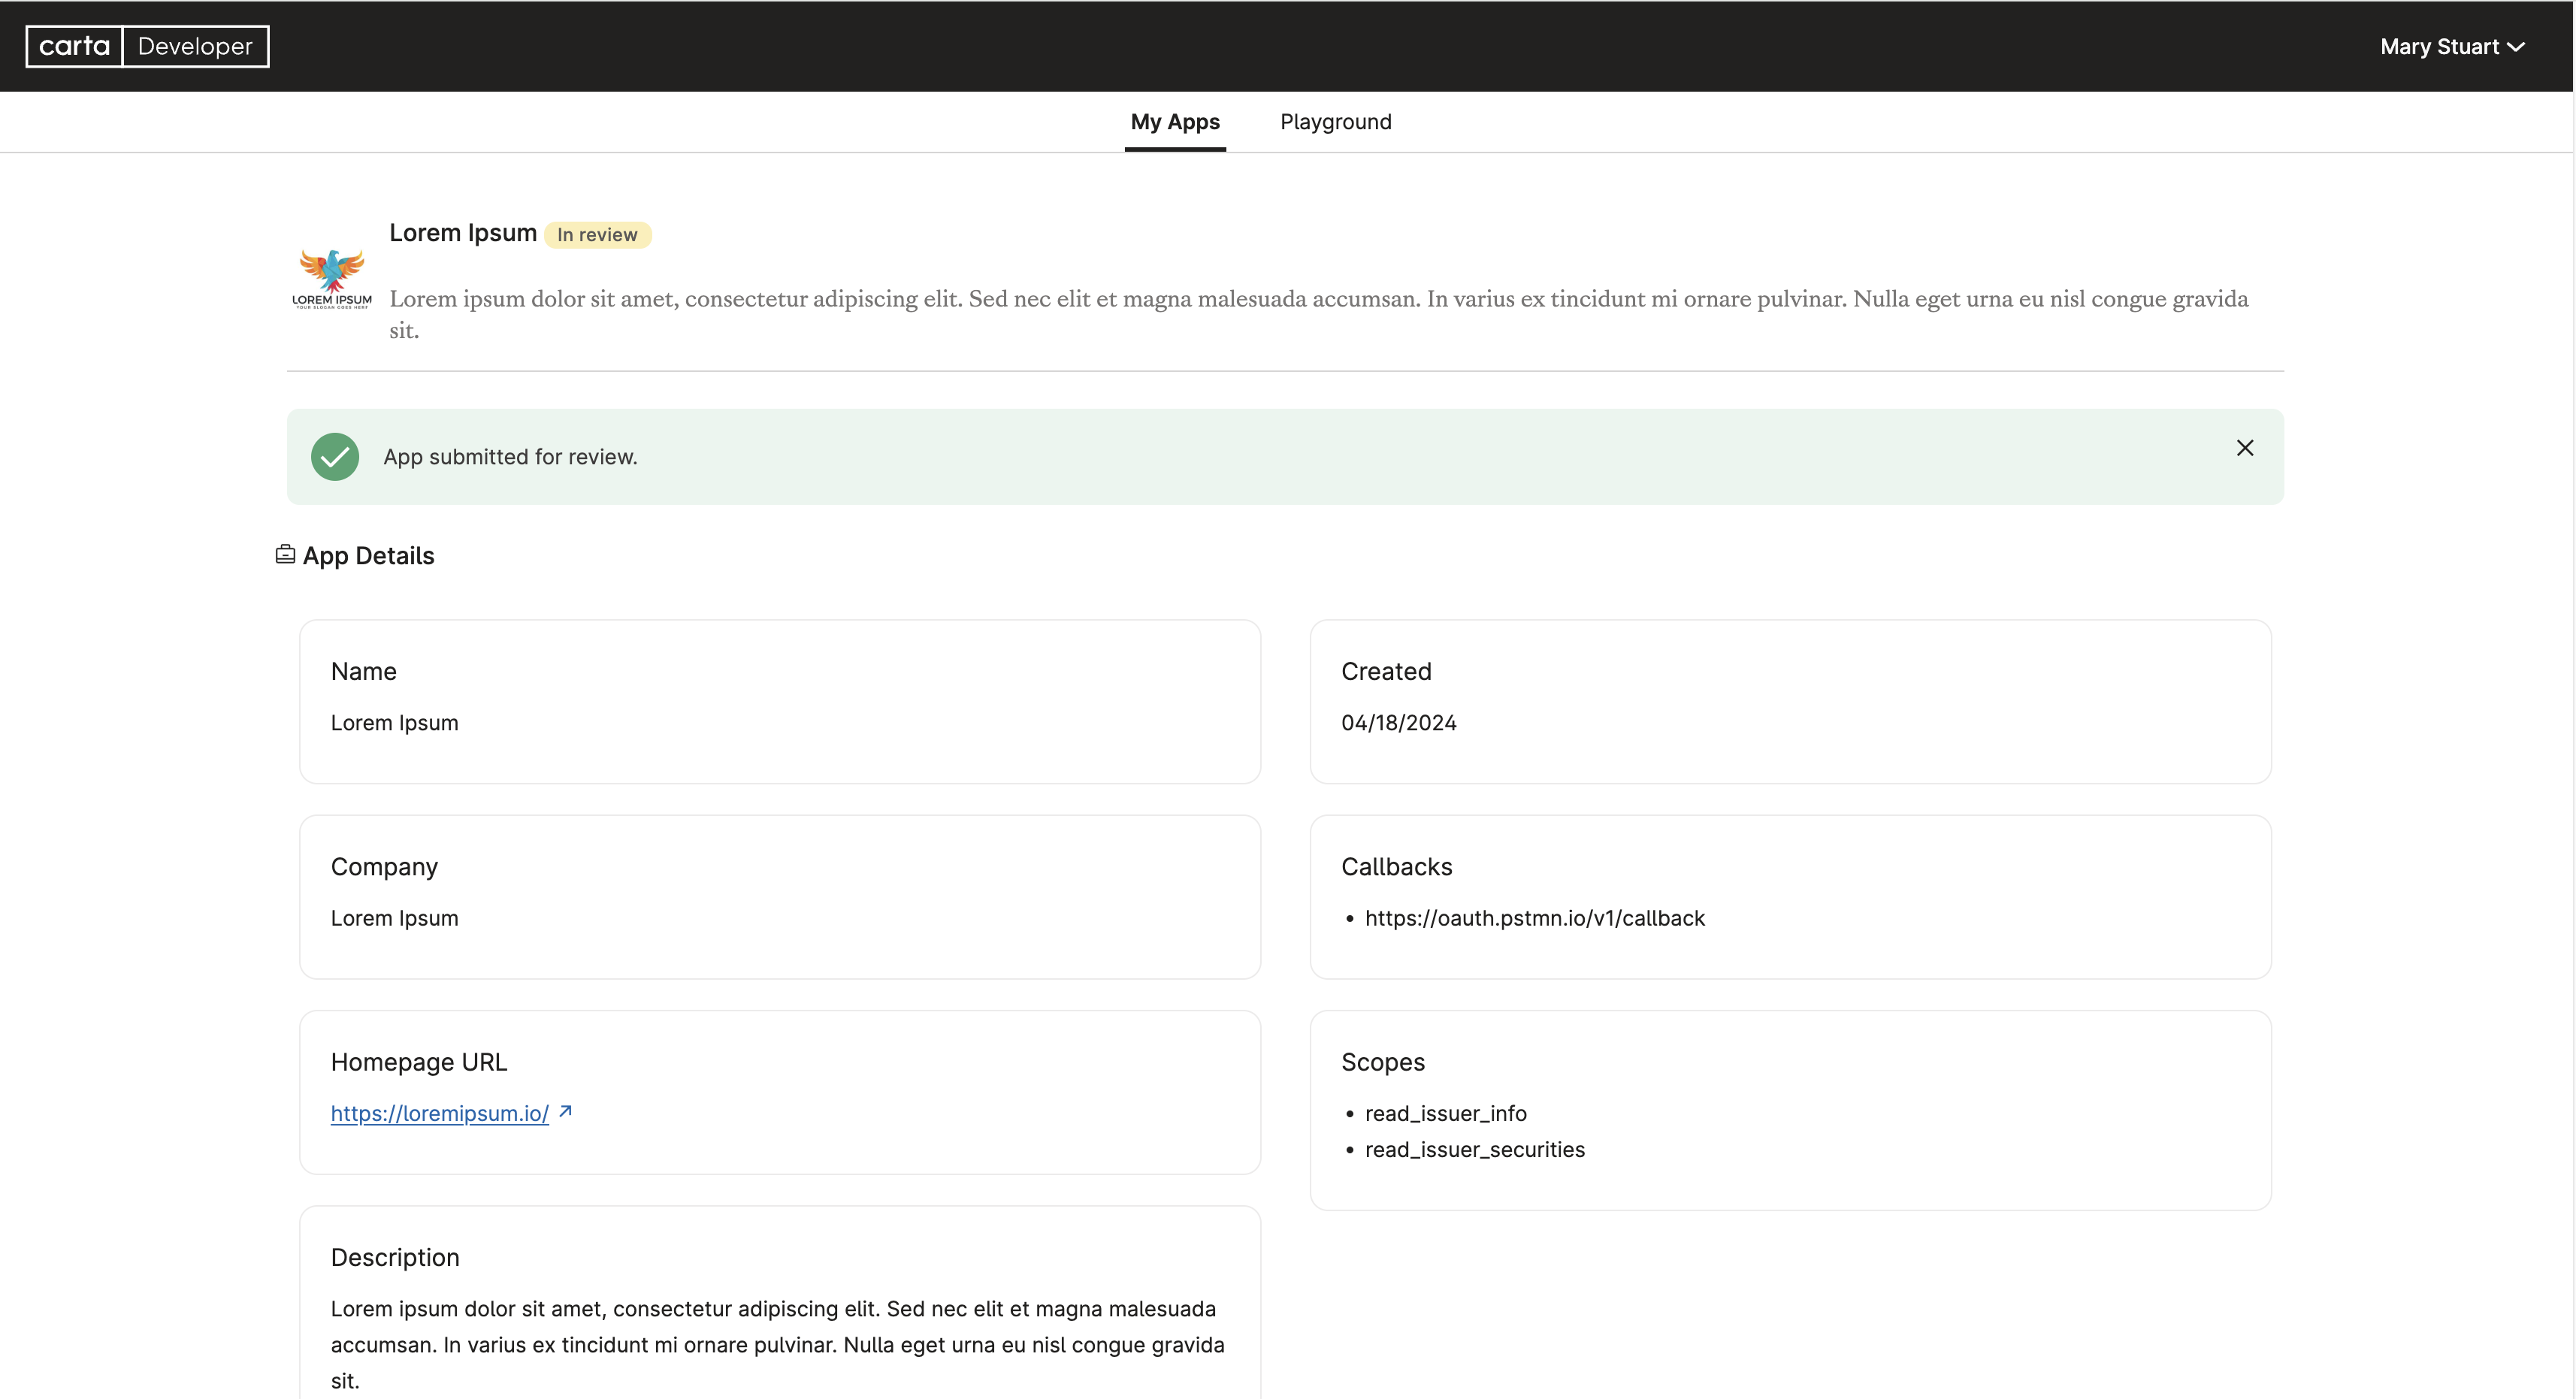2576x1399 pixels.
Task: Click the green success checkmark icon
Action: [335, 457]
